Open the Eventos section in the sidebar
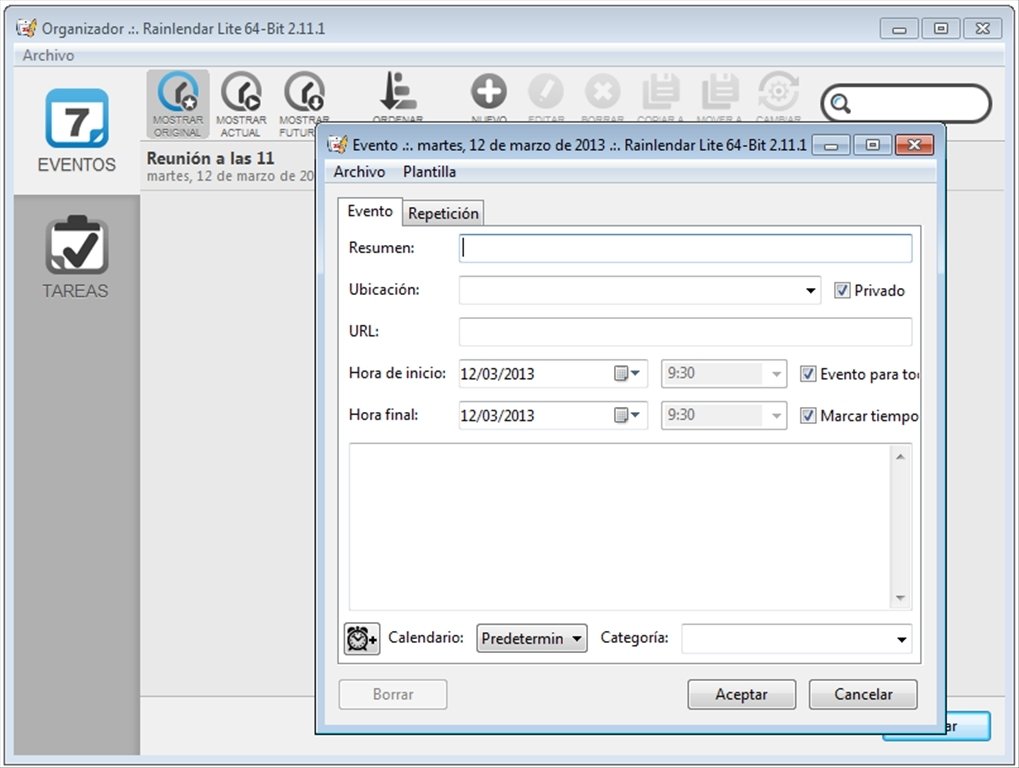This screenshot has width=1019, height=768. 77,130
